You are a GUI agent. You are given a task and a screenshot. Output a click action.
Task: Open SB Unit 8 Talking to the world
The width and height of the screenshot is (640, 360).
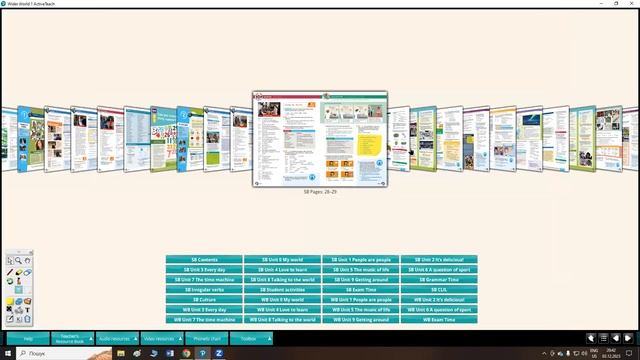click(x=282, y=280)
